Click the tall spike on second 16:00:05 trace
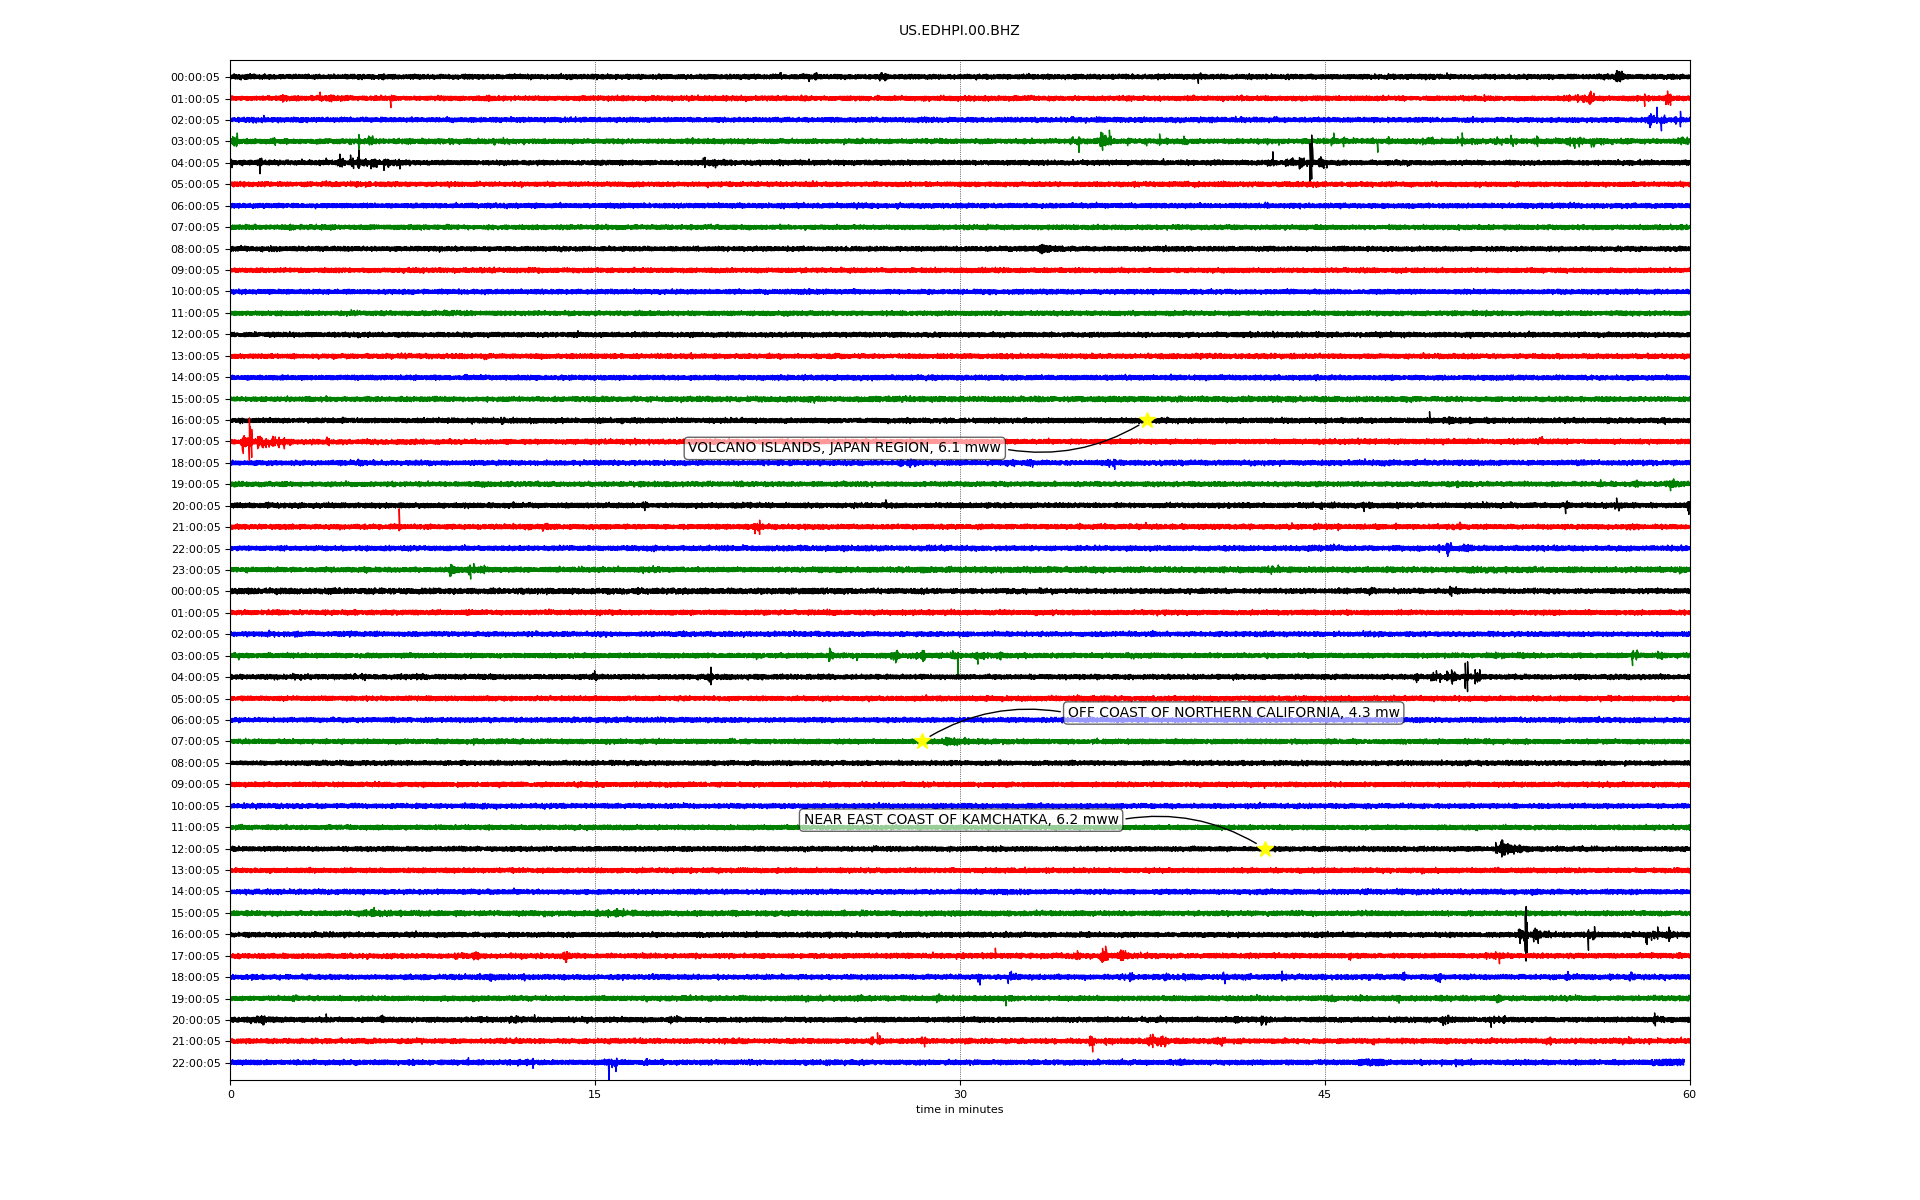 click(1525, 934)
